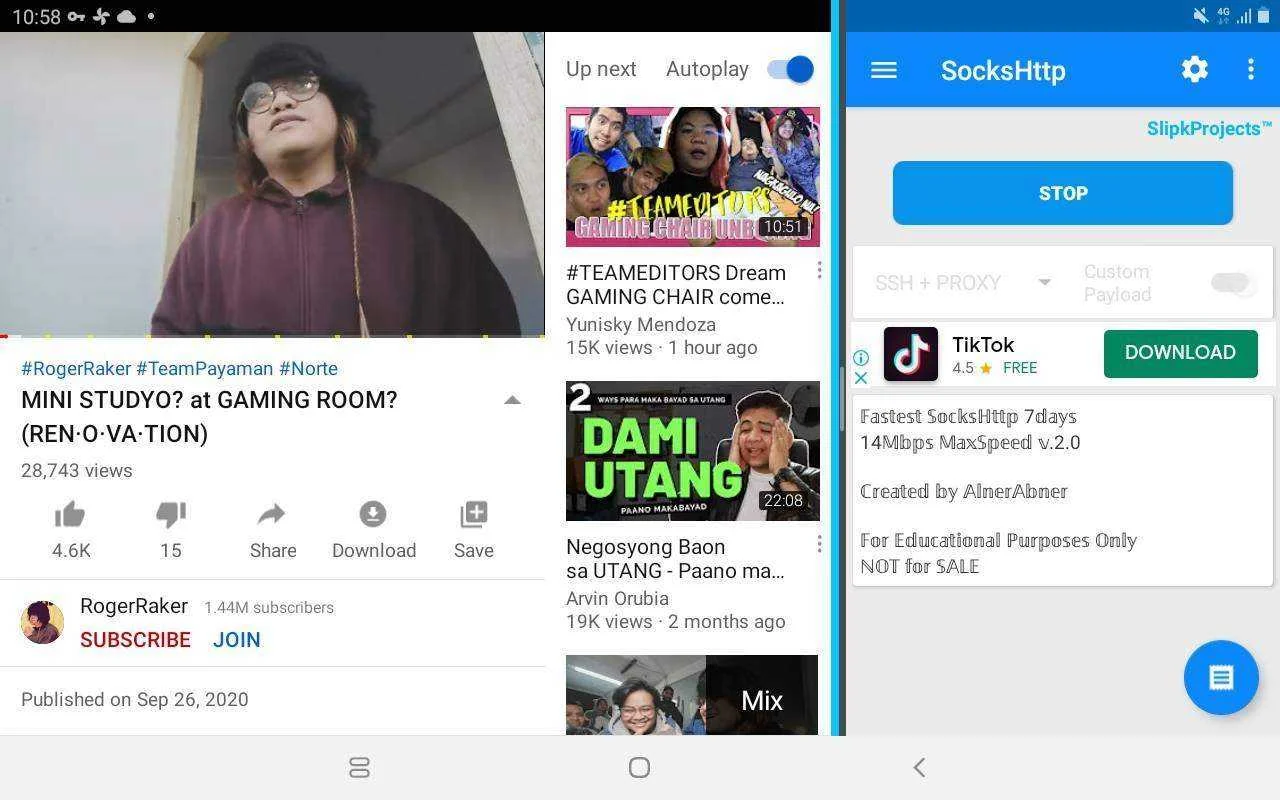Image resolution: width=1280 pixels, height=800 pixels.
Task: Tap the For Educational Purposes Only text
Action: coord(998,540)
